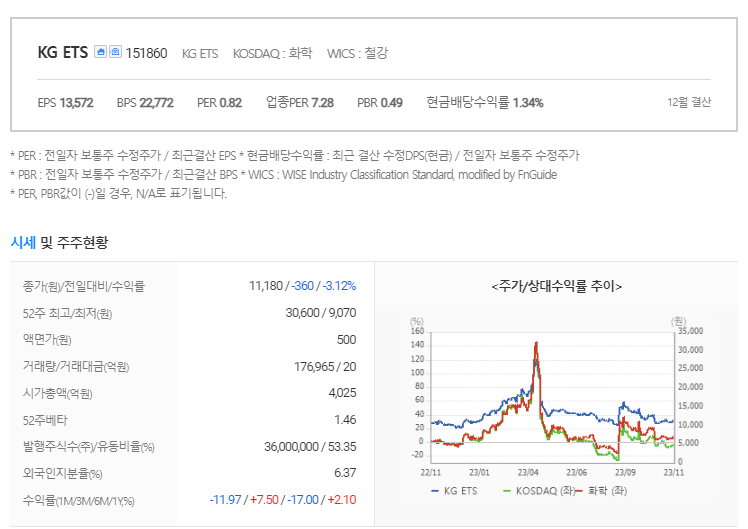
Task: Click the 시세 및 주주현황 section heading
Action: pyautogui.click(x=59, y=242)
